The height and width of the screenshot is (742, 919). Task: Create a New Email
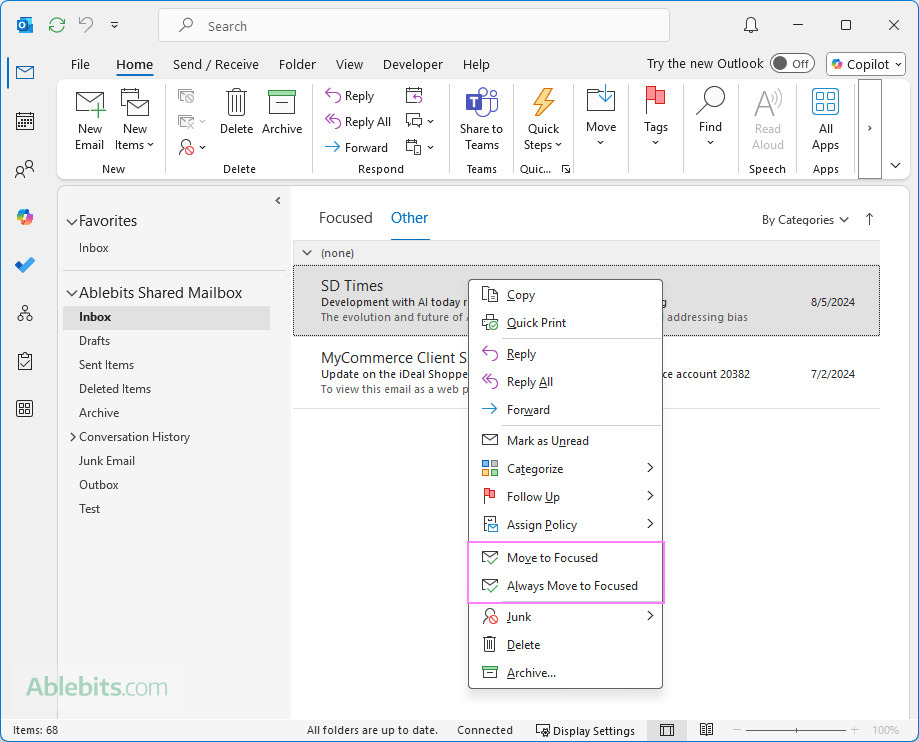point(90,120)
